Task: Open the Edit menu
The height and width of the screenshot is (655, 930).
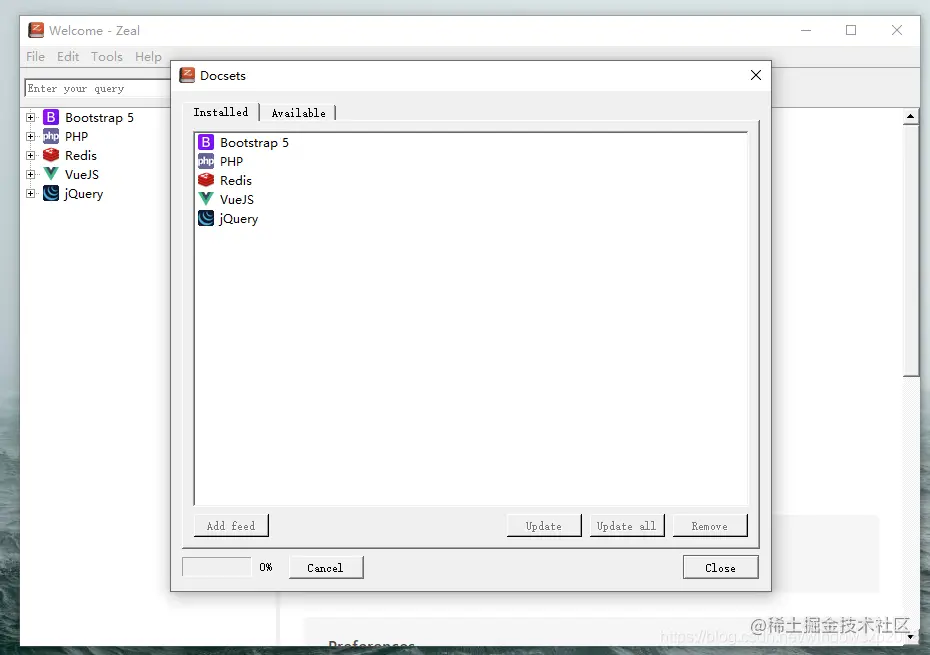Action: (x=68, y=56)
